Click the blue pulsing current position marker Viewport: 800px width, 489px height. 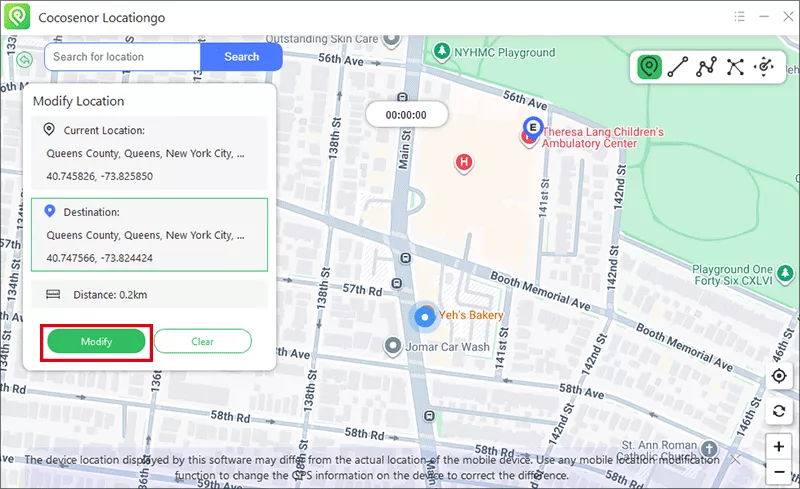point(424,317)
